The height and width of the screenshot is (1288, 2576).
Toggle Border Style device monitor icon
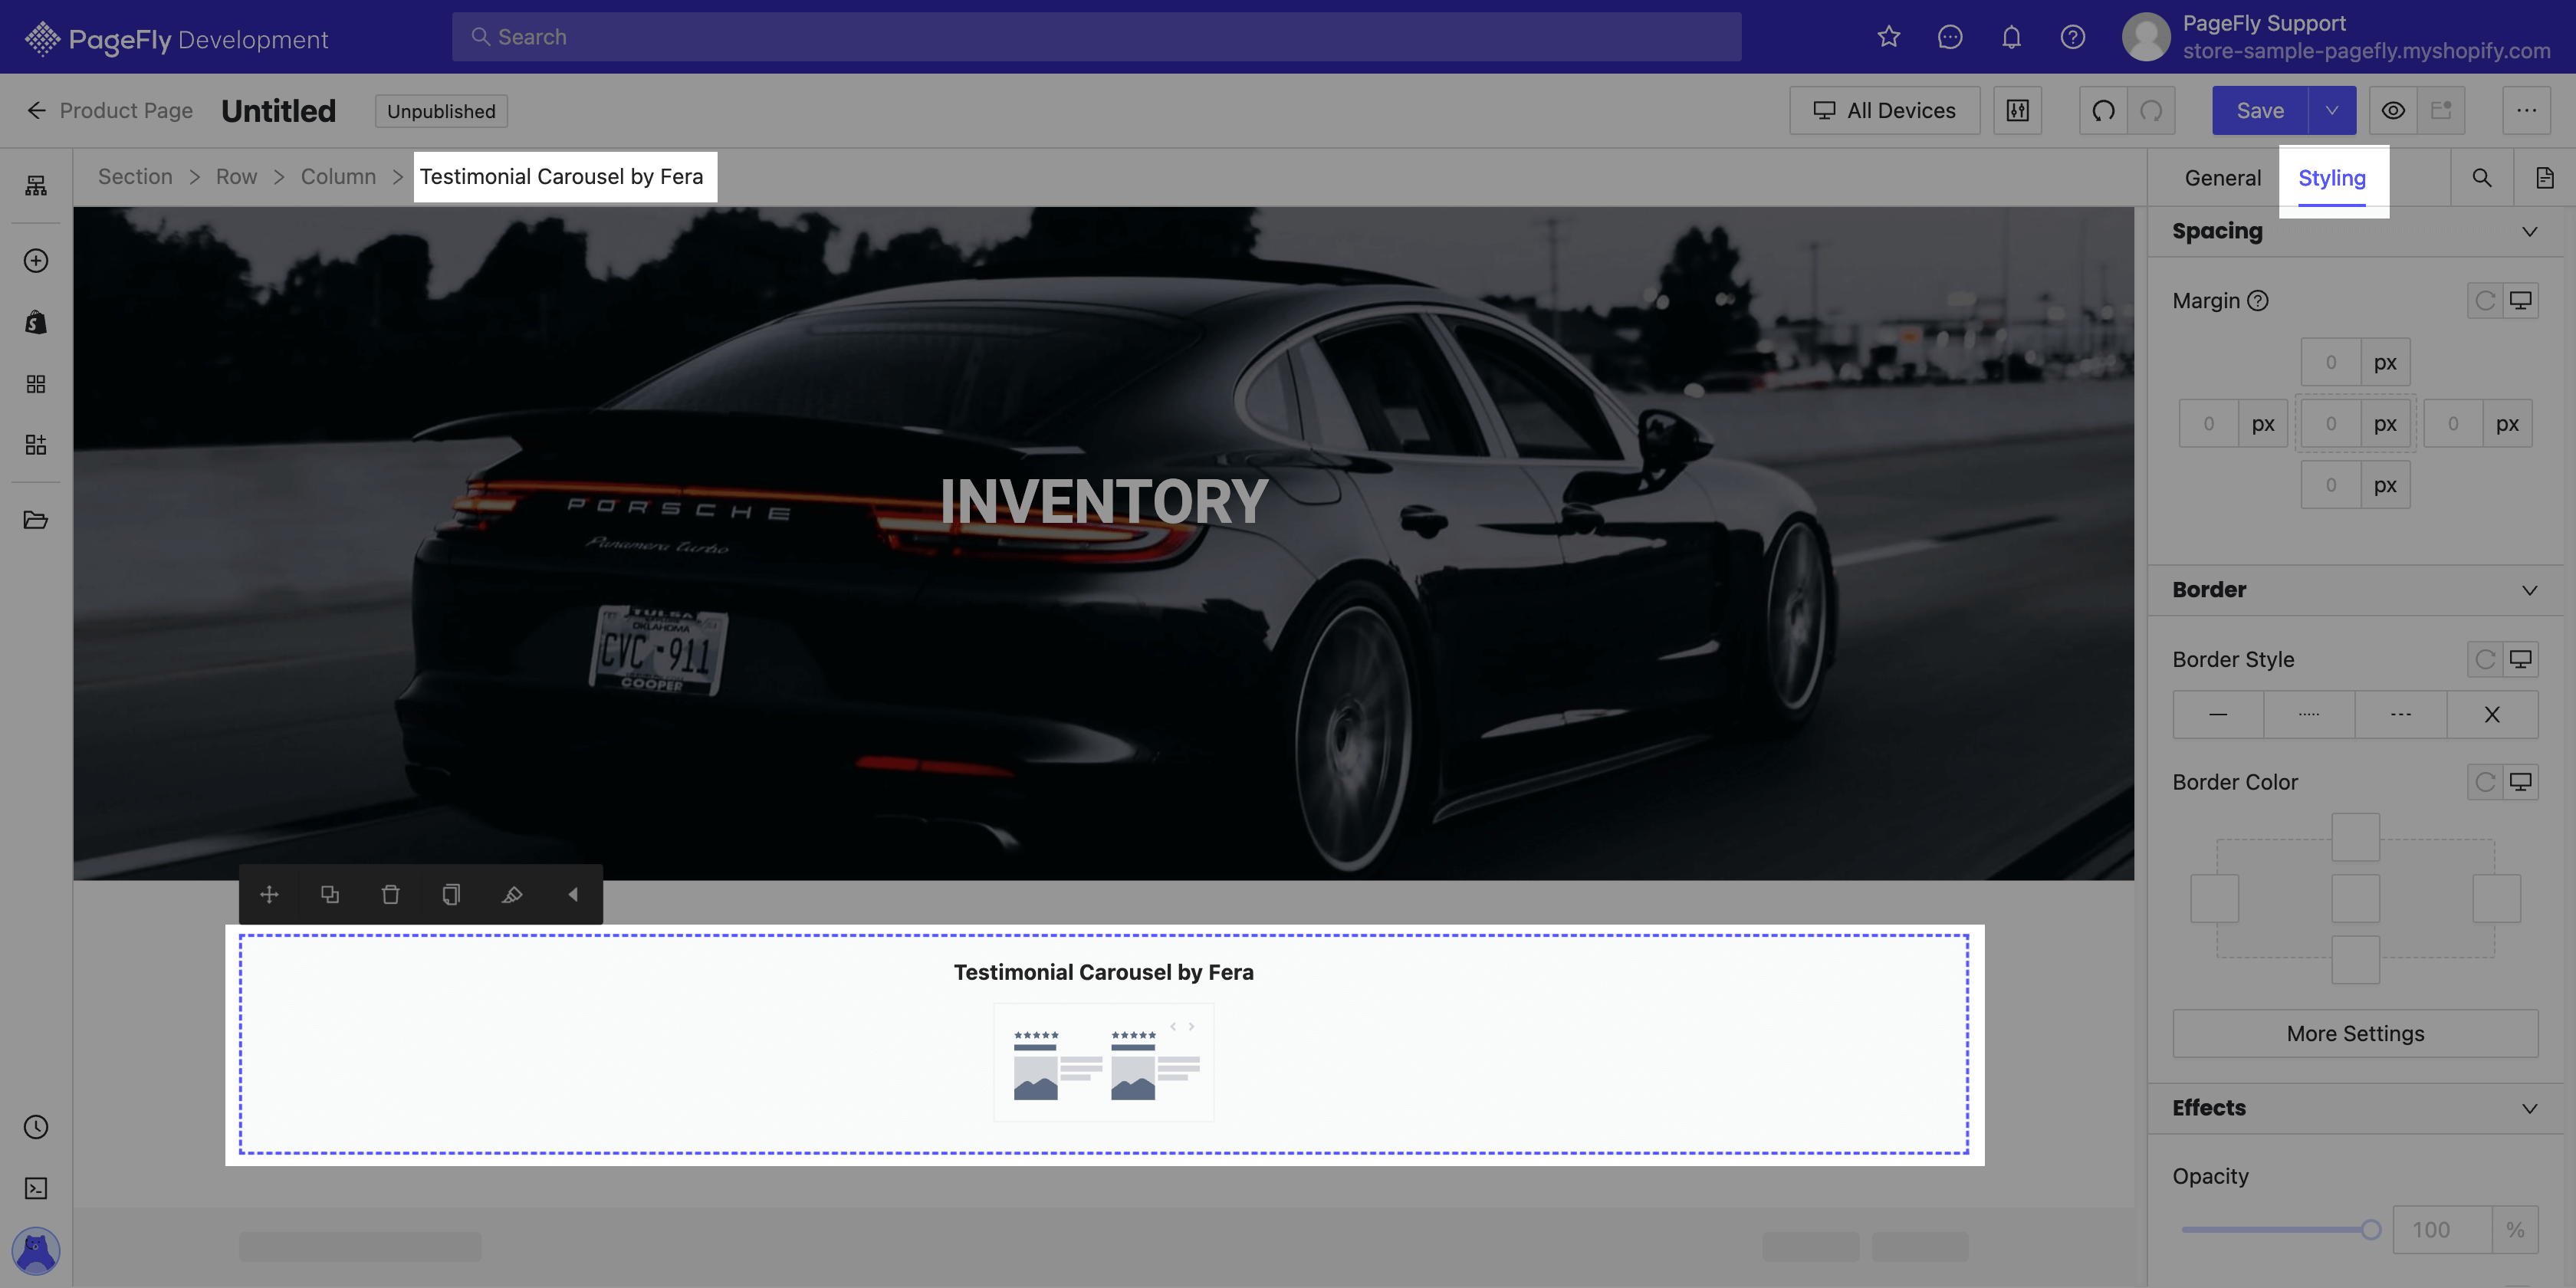coord(2520,659)
